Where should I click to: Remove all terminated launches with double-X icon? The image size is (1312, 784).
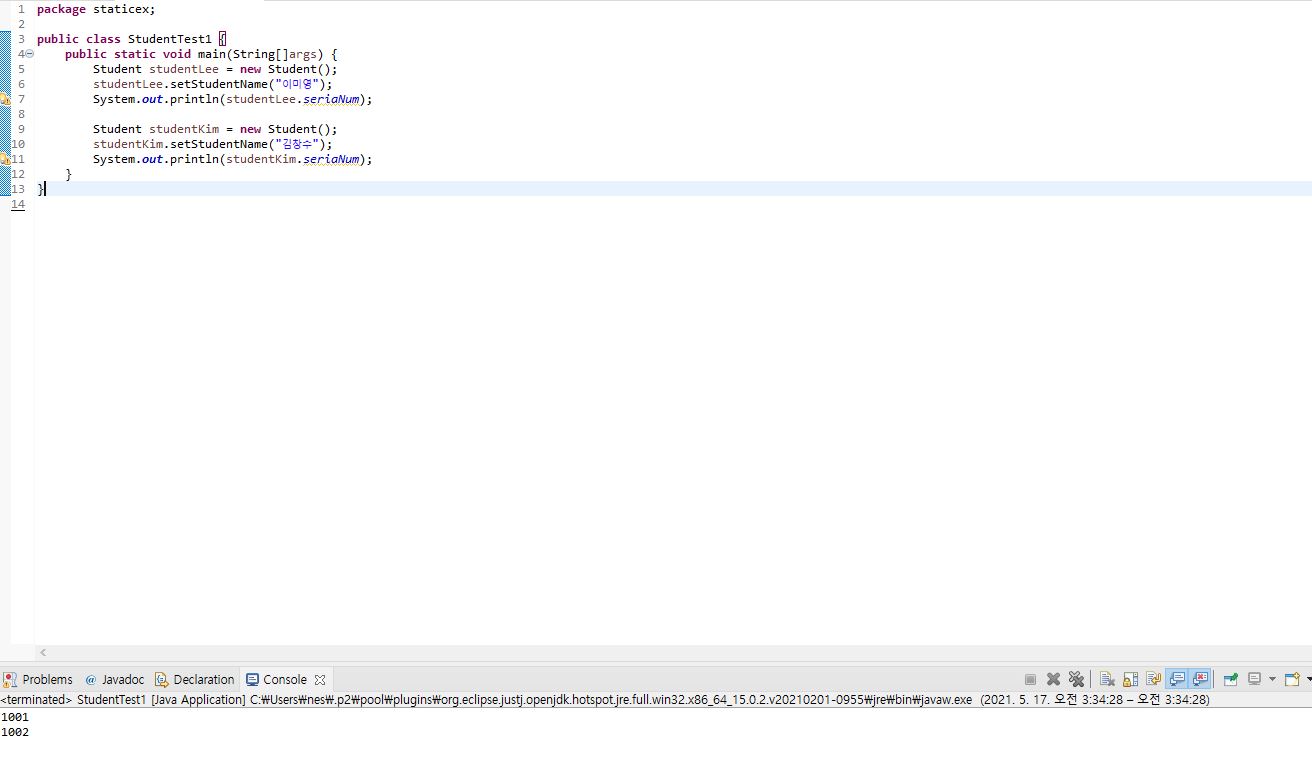point(1077,679)
